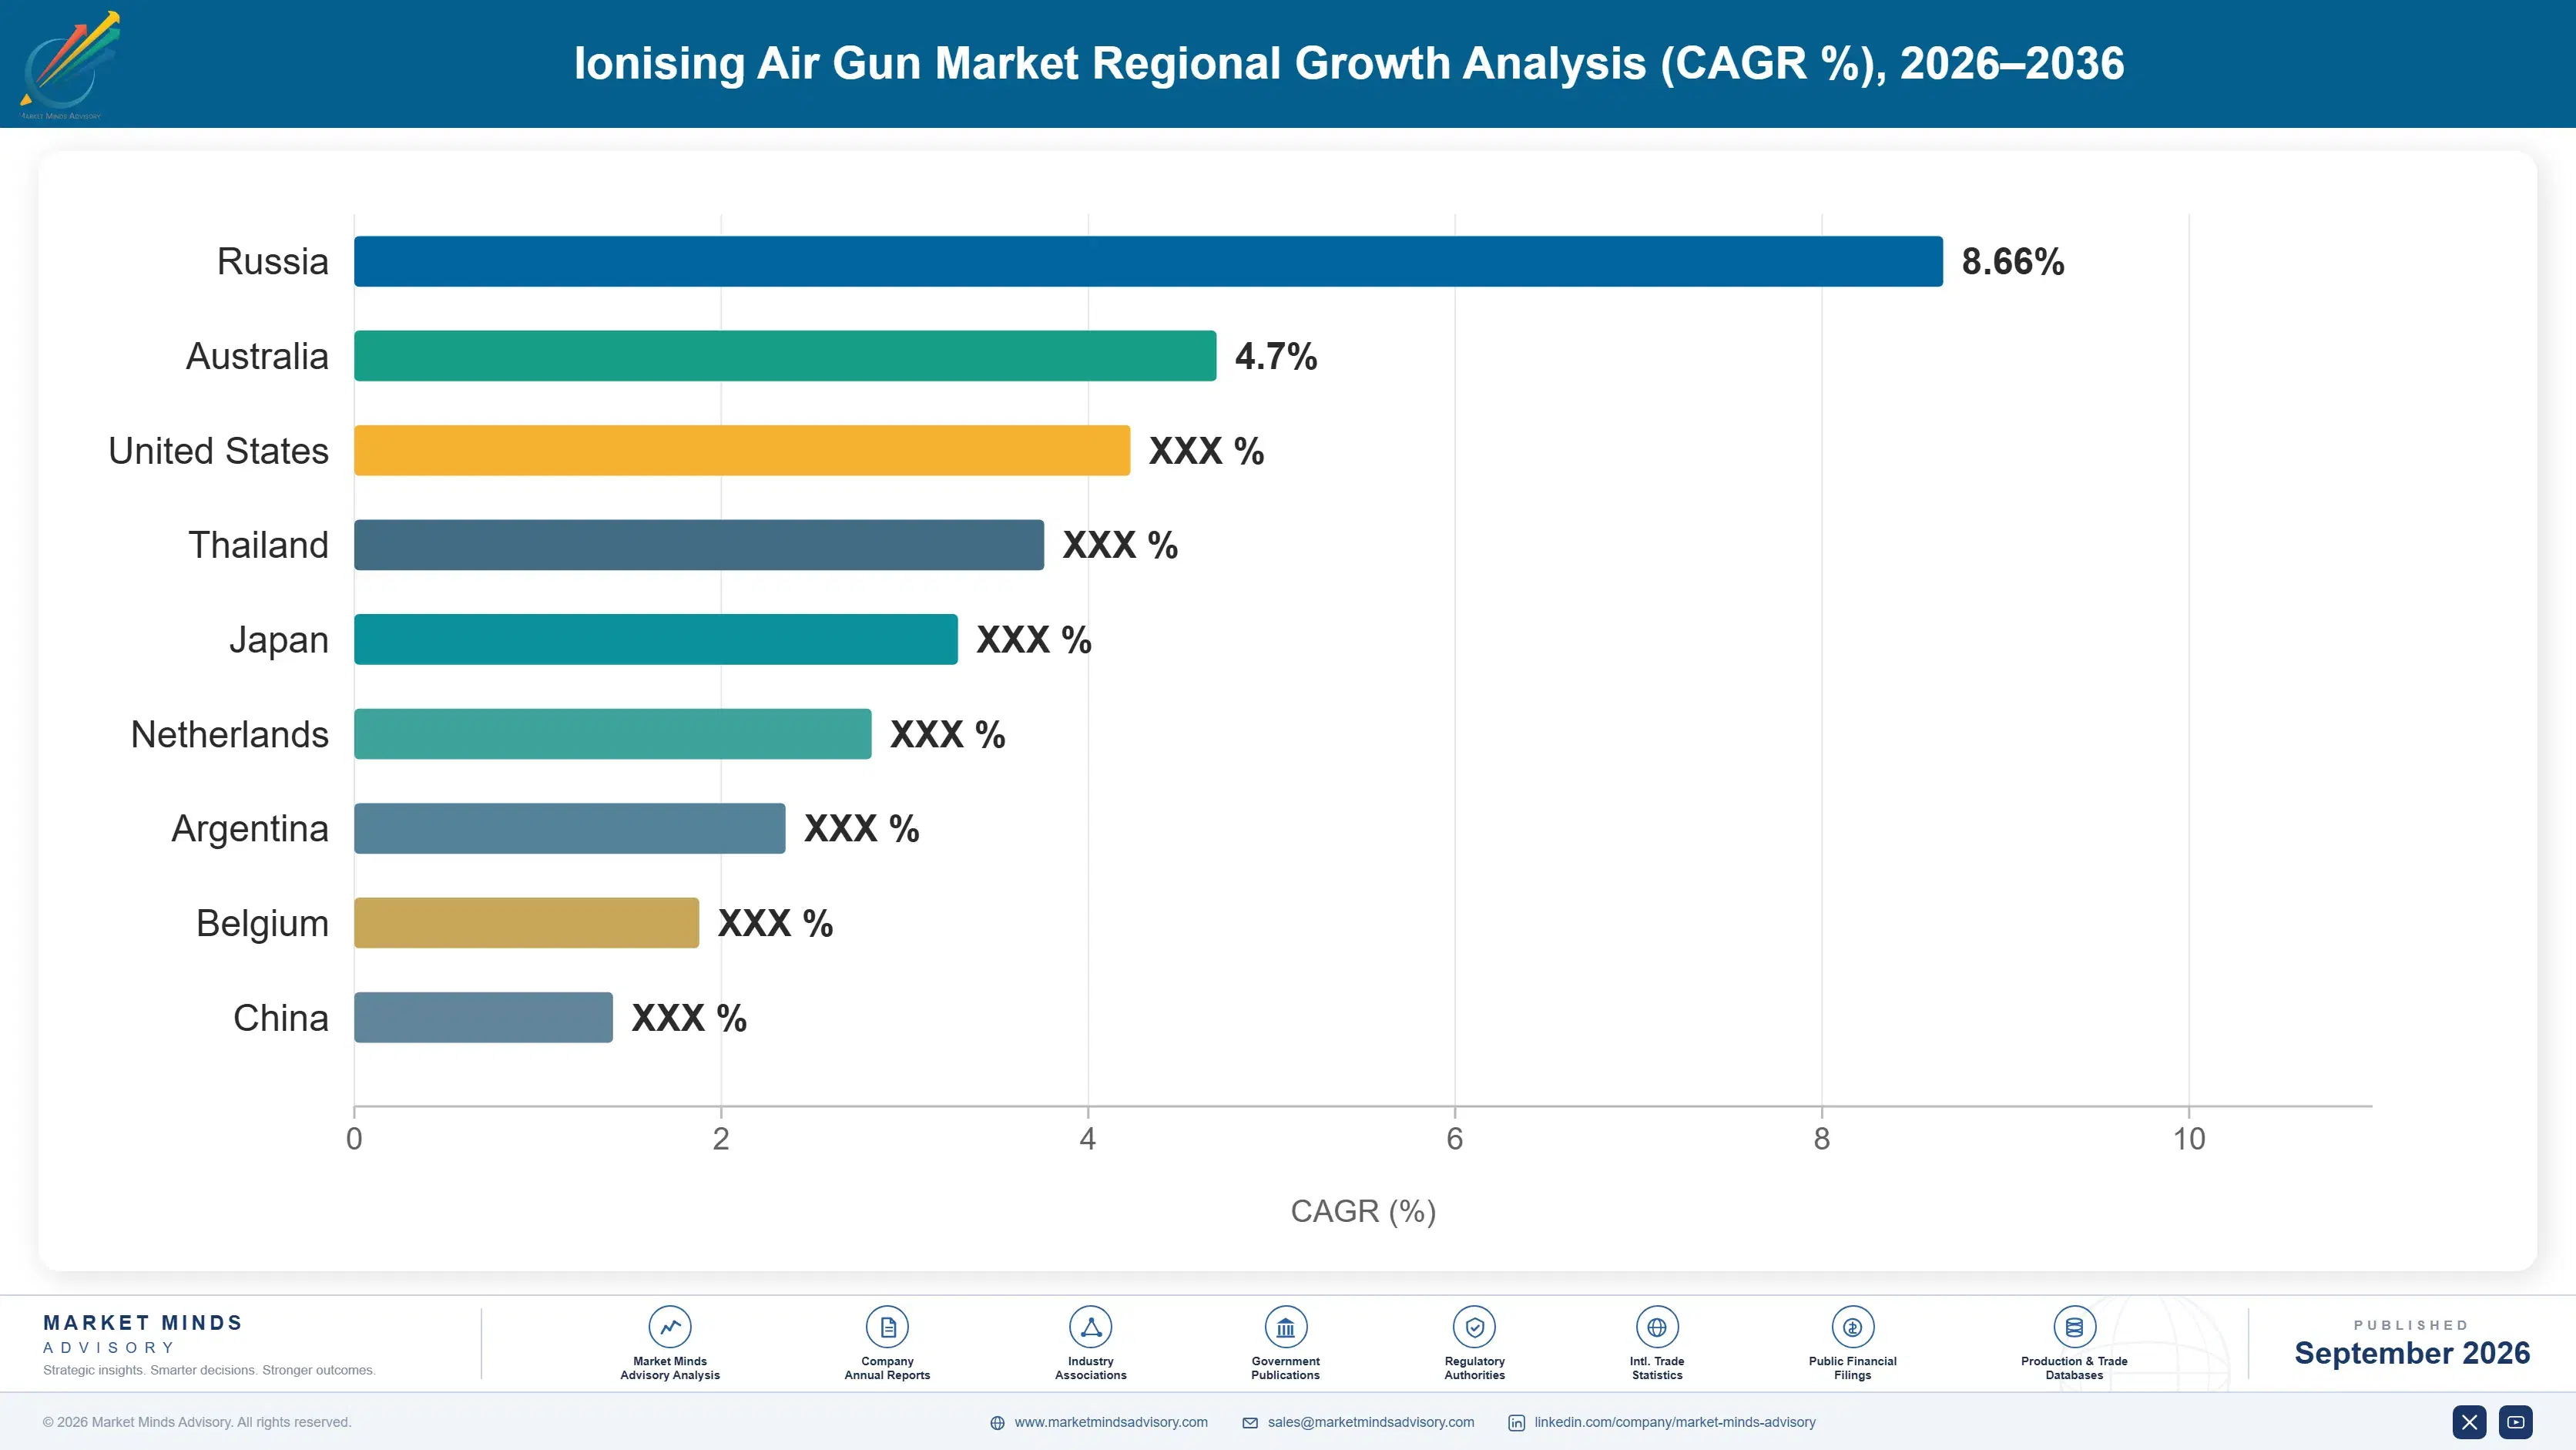Click the LinkedIn icon in footer
This screenshot has height=1450, width=2576.
[x=1516, y=1423]
